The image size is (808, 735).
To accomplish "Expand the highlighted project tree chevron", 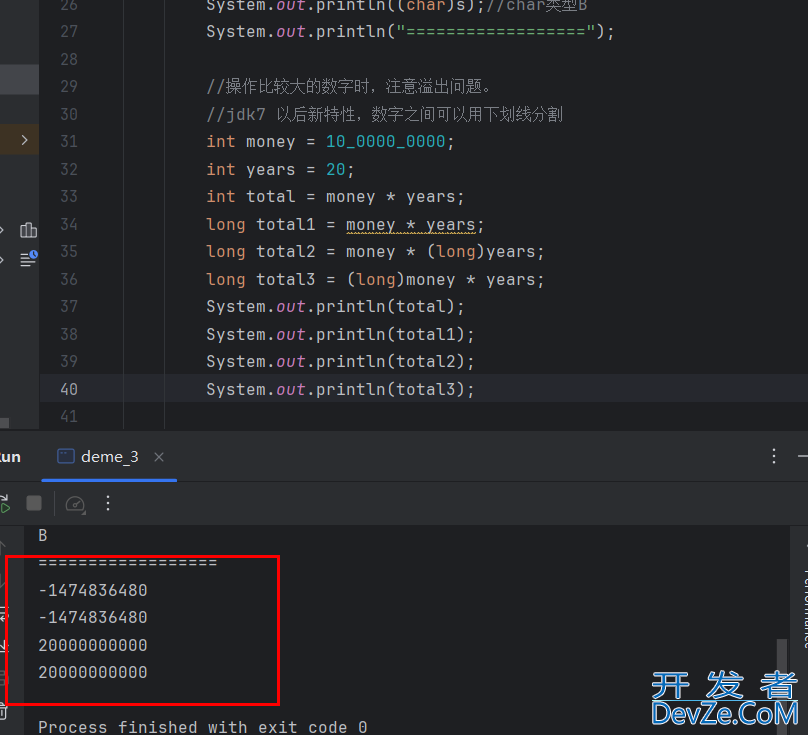I will point(24,140).
